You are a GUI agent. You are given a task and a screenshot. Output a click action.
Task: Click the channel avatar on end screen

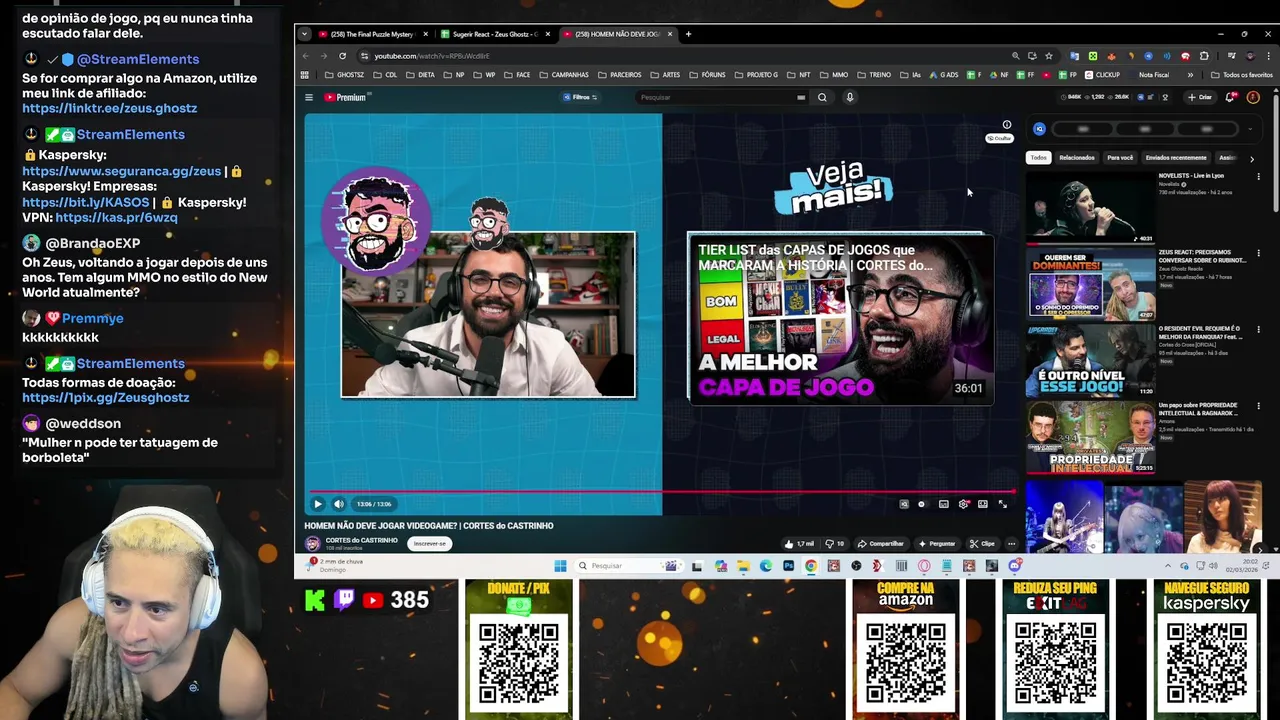click(x=376, y=220)
